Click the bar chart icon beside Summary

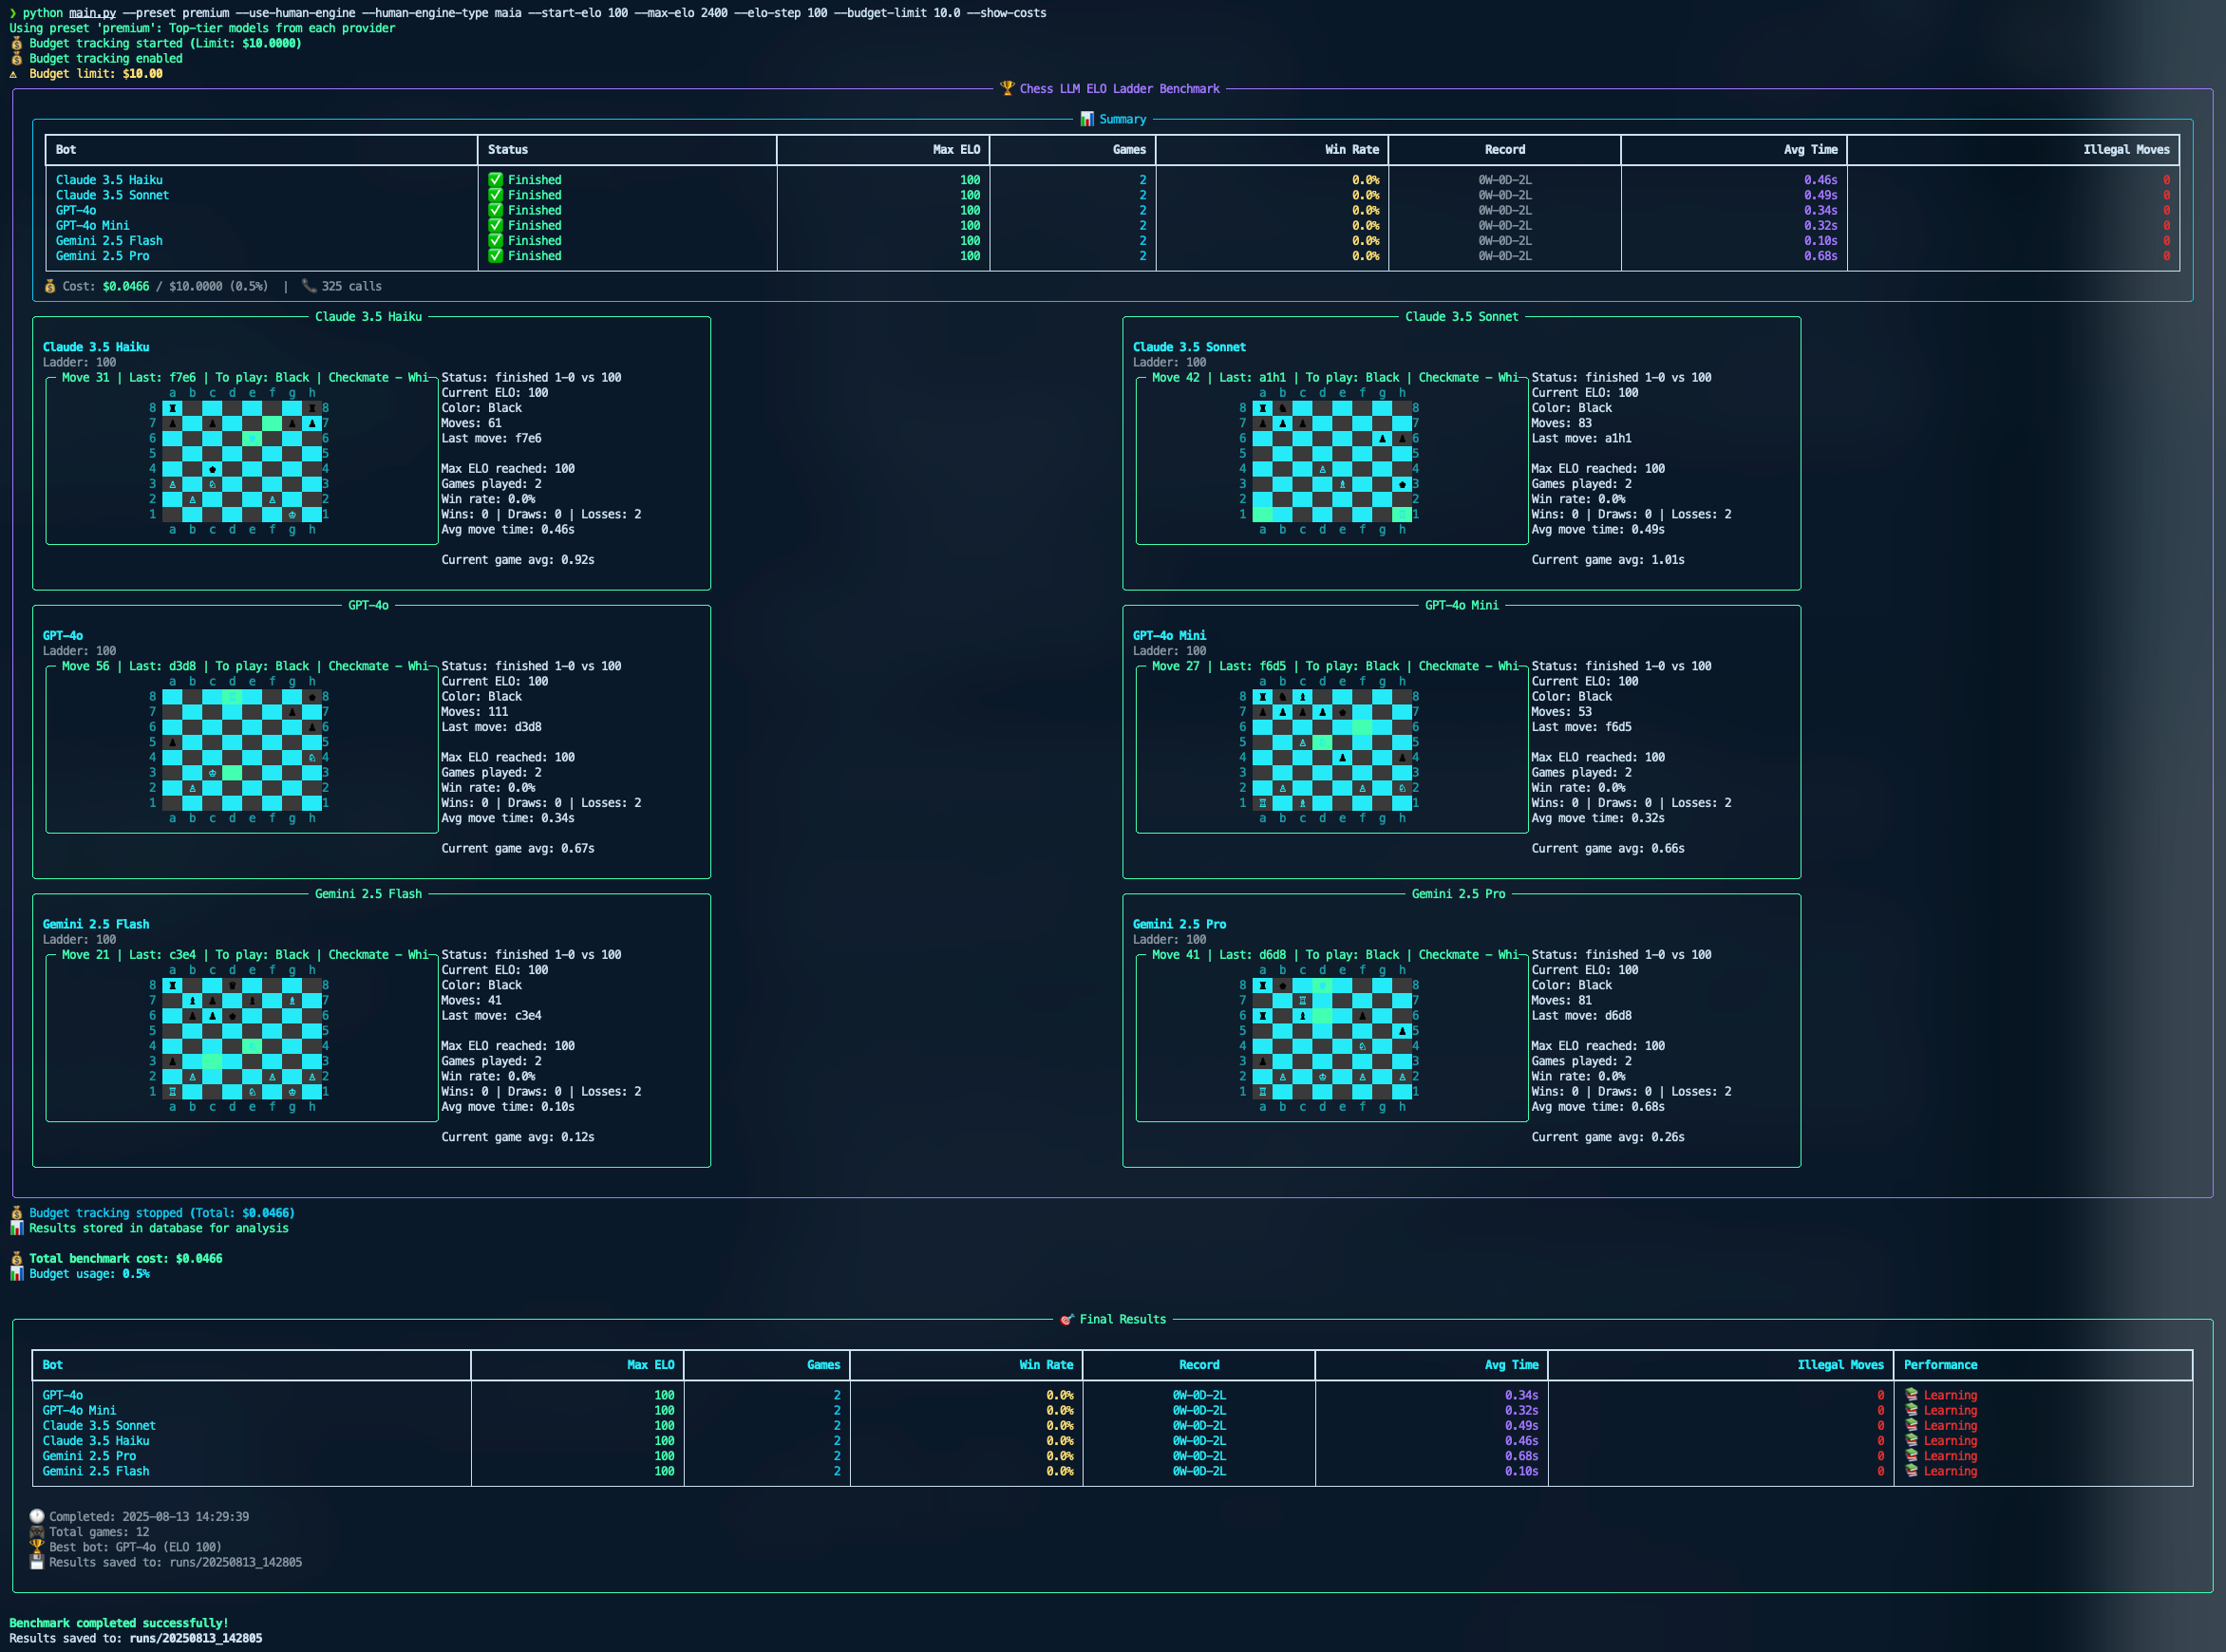[x=1086, y=119]
